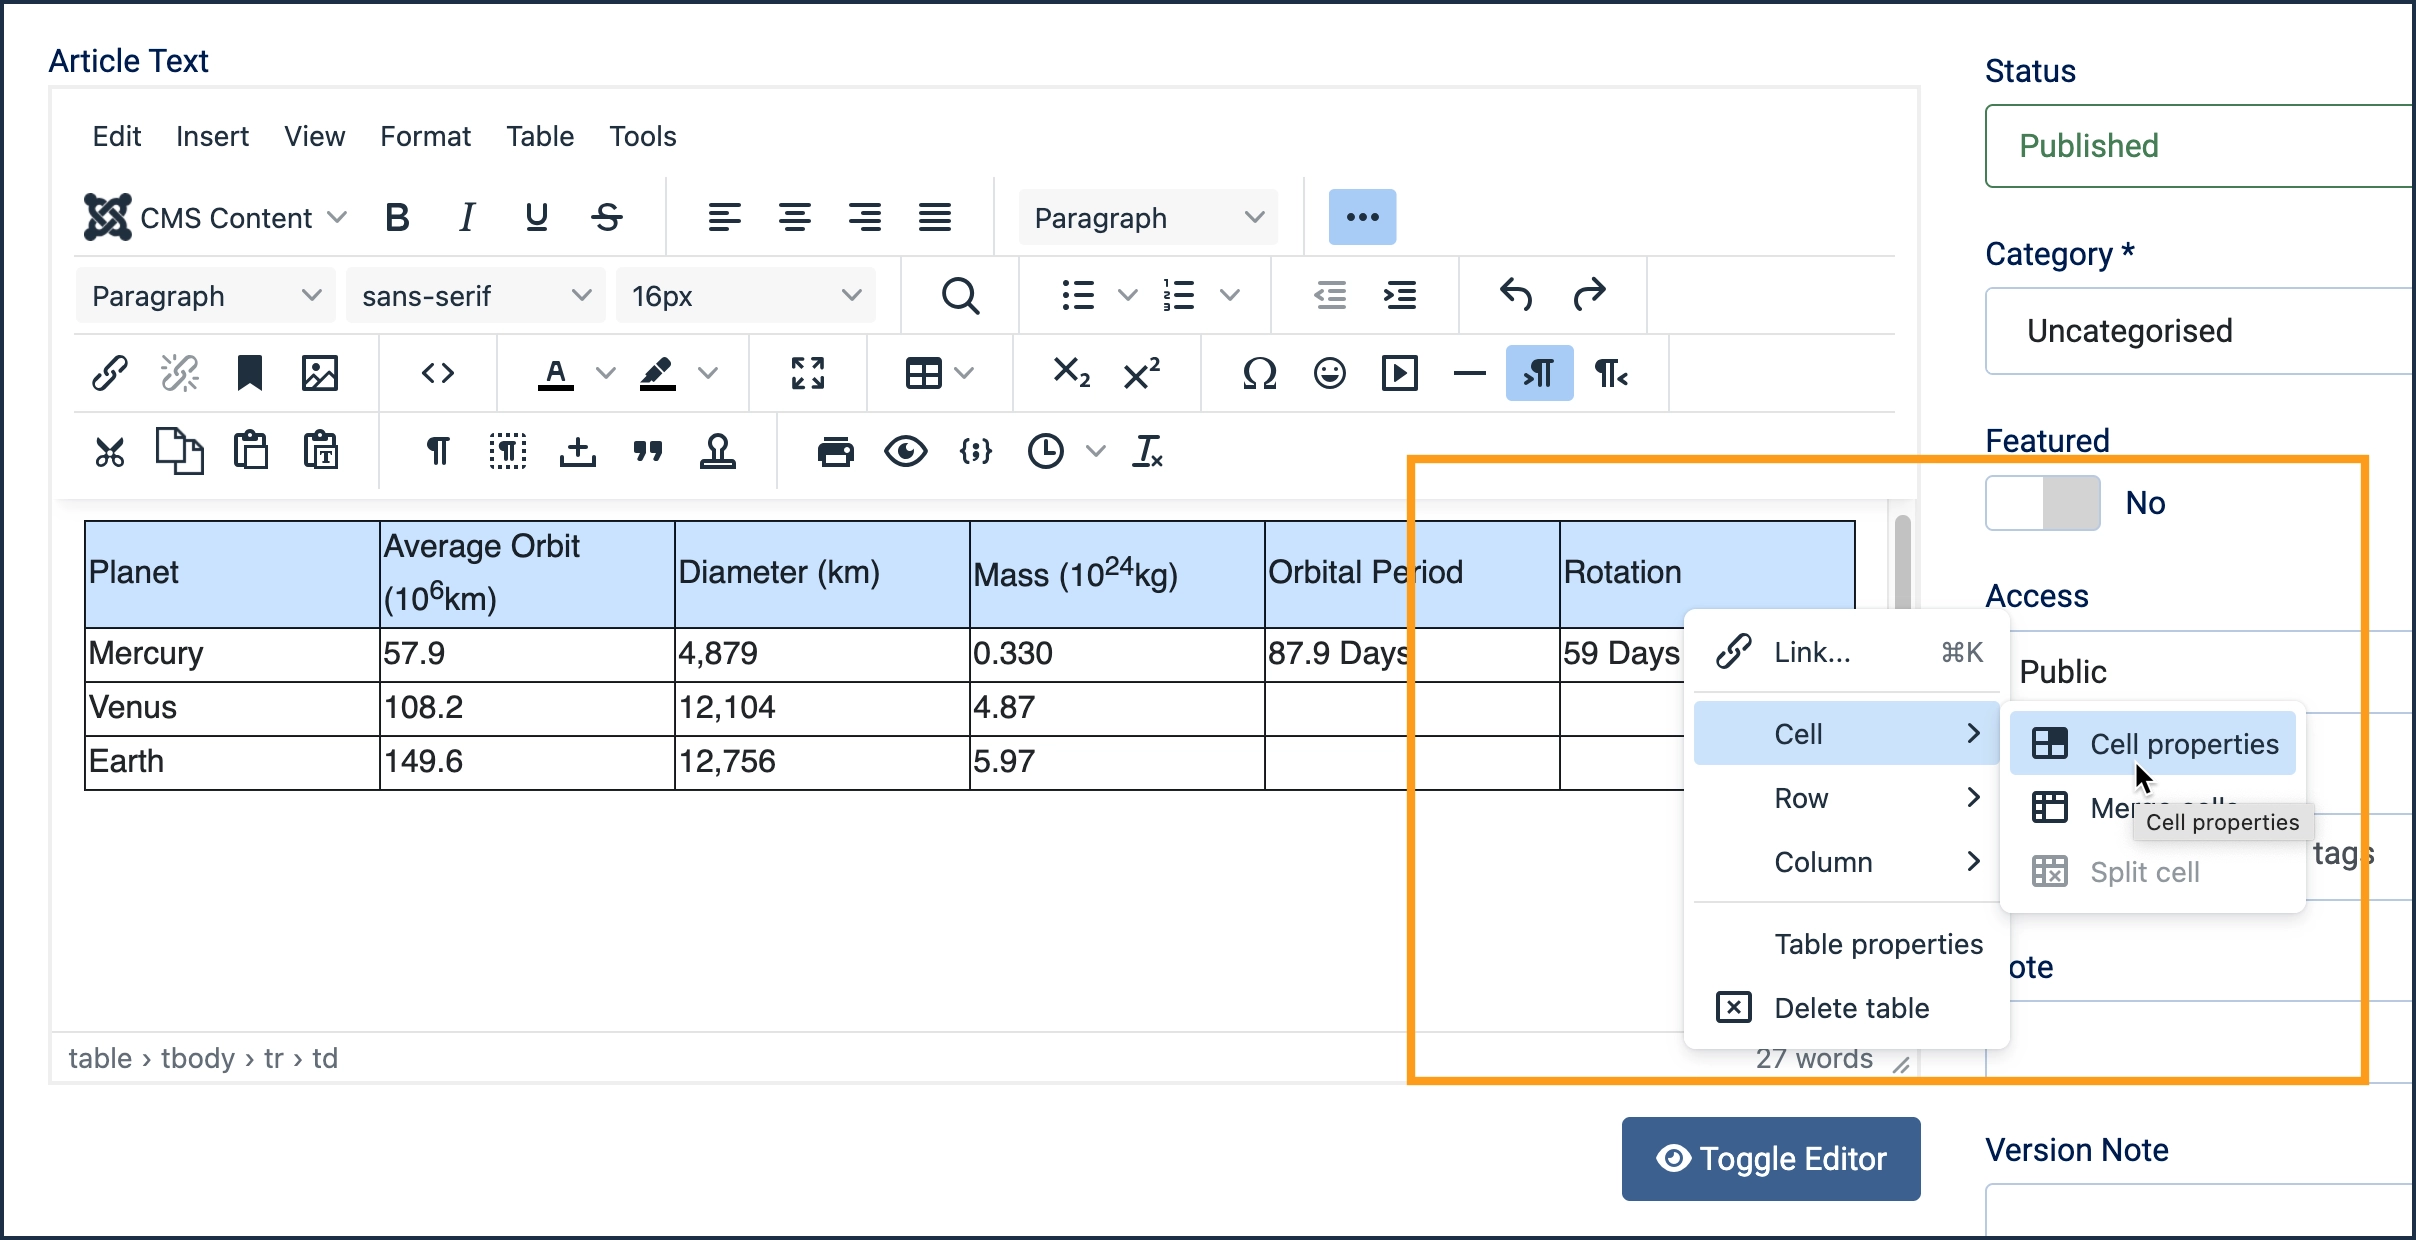Insert numbered list

1180,295
